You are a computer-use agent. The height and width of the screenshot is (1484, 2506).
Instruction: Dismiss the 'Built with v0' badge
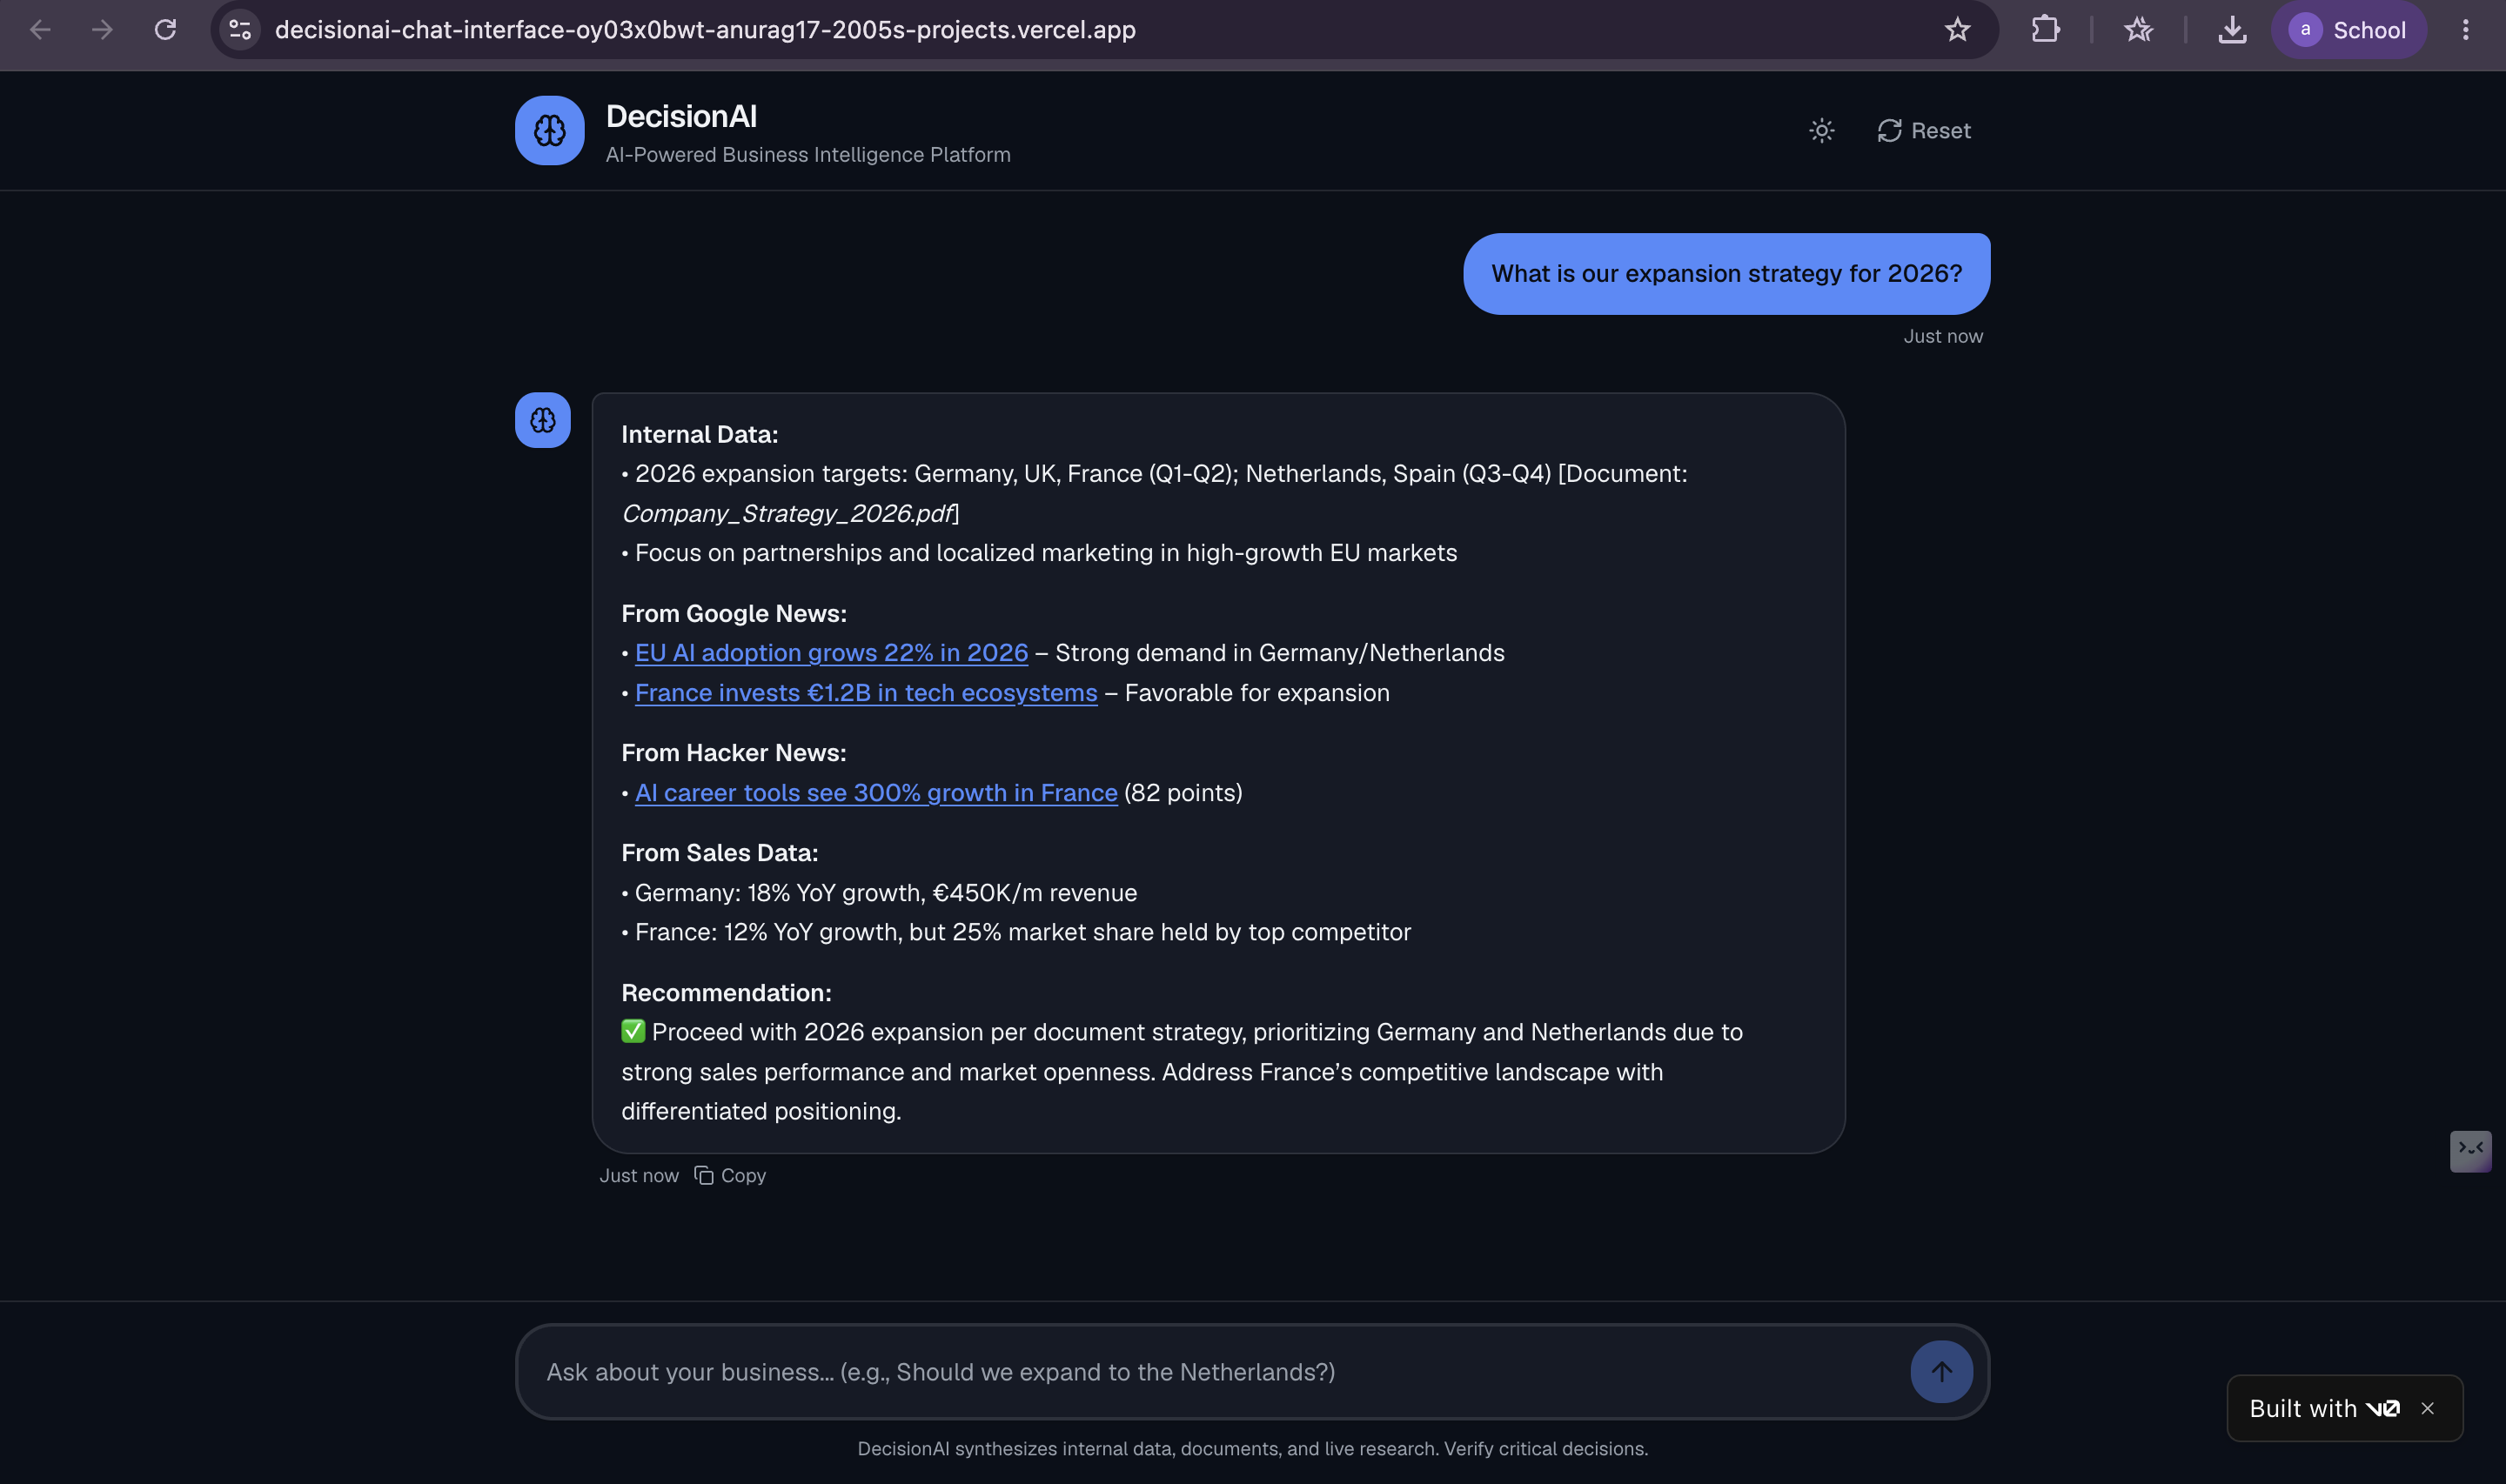tap(2427, 1409)
